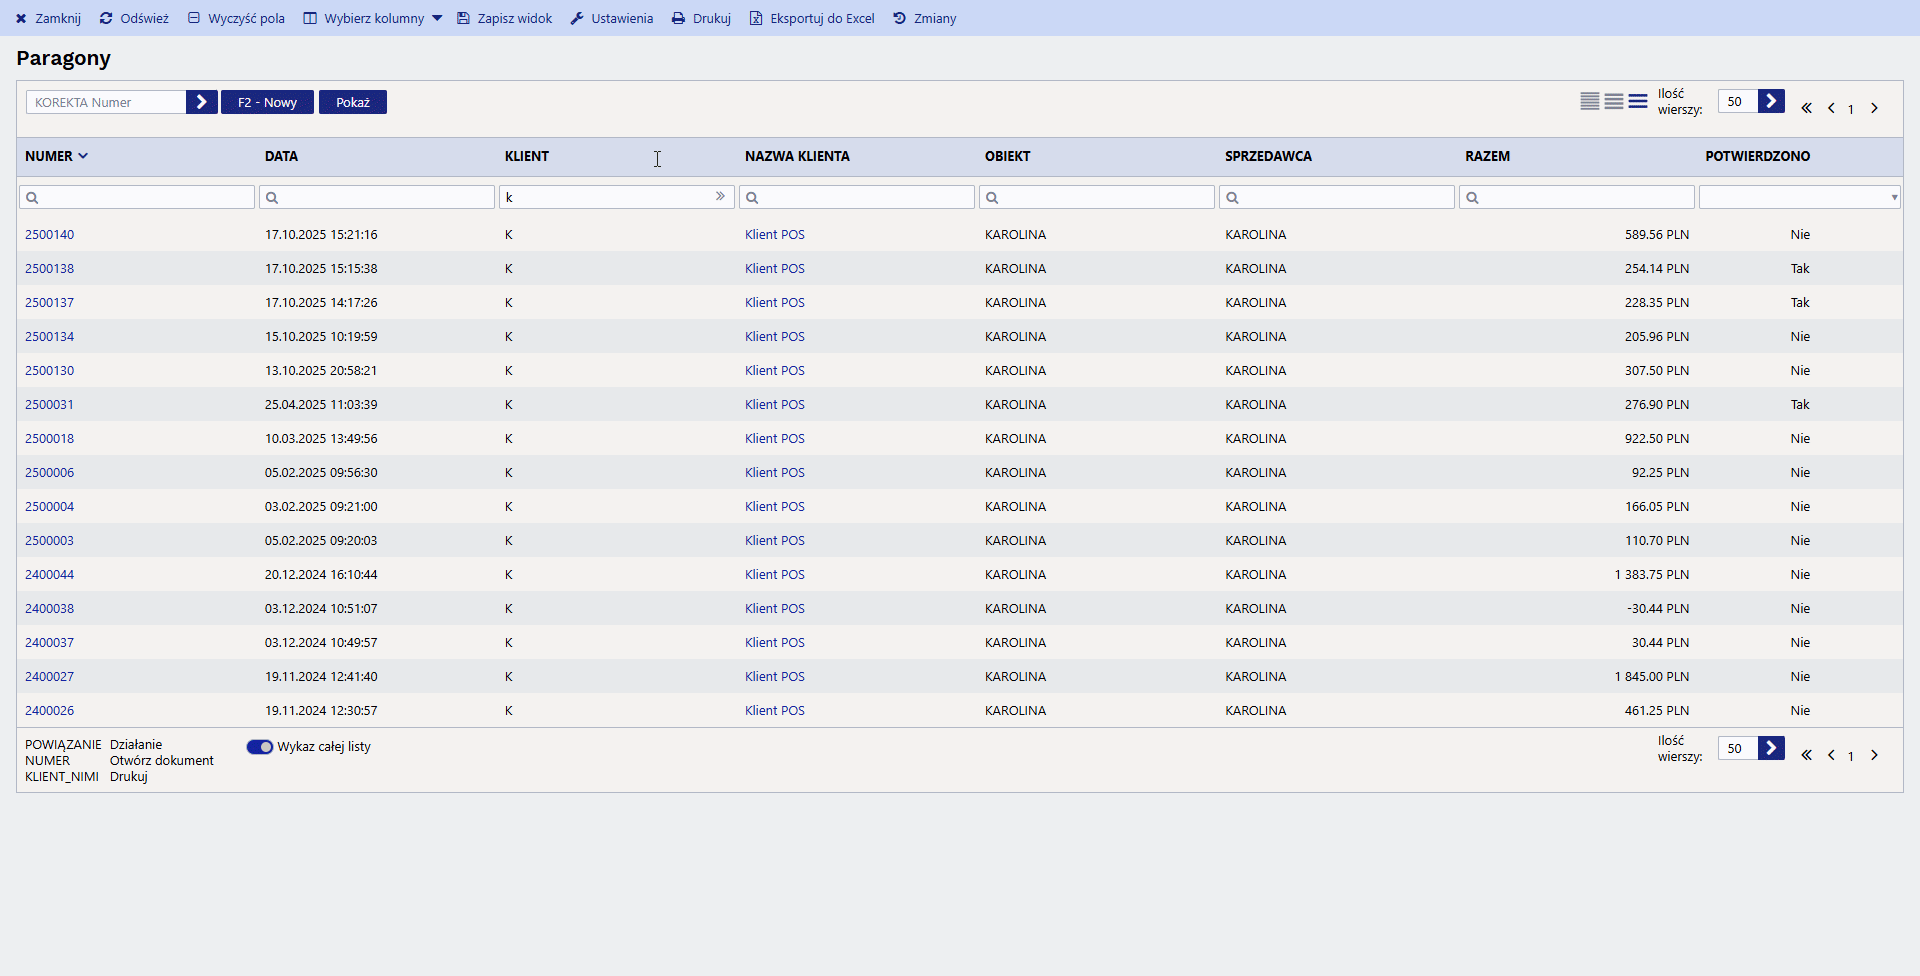Click the Pokaż button

pos(352,102)
